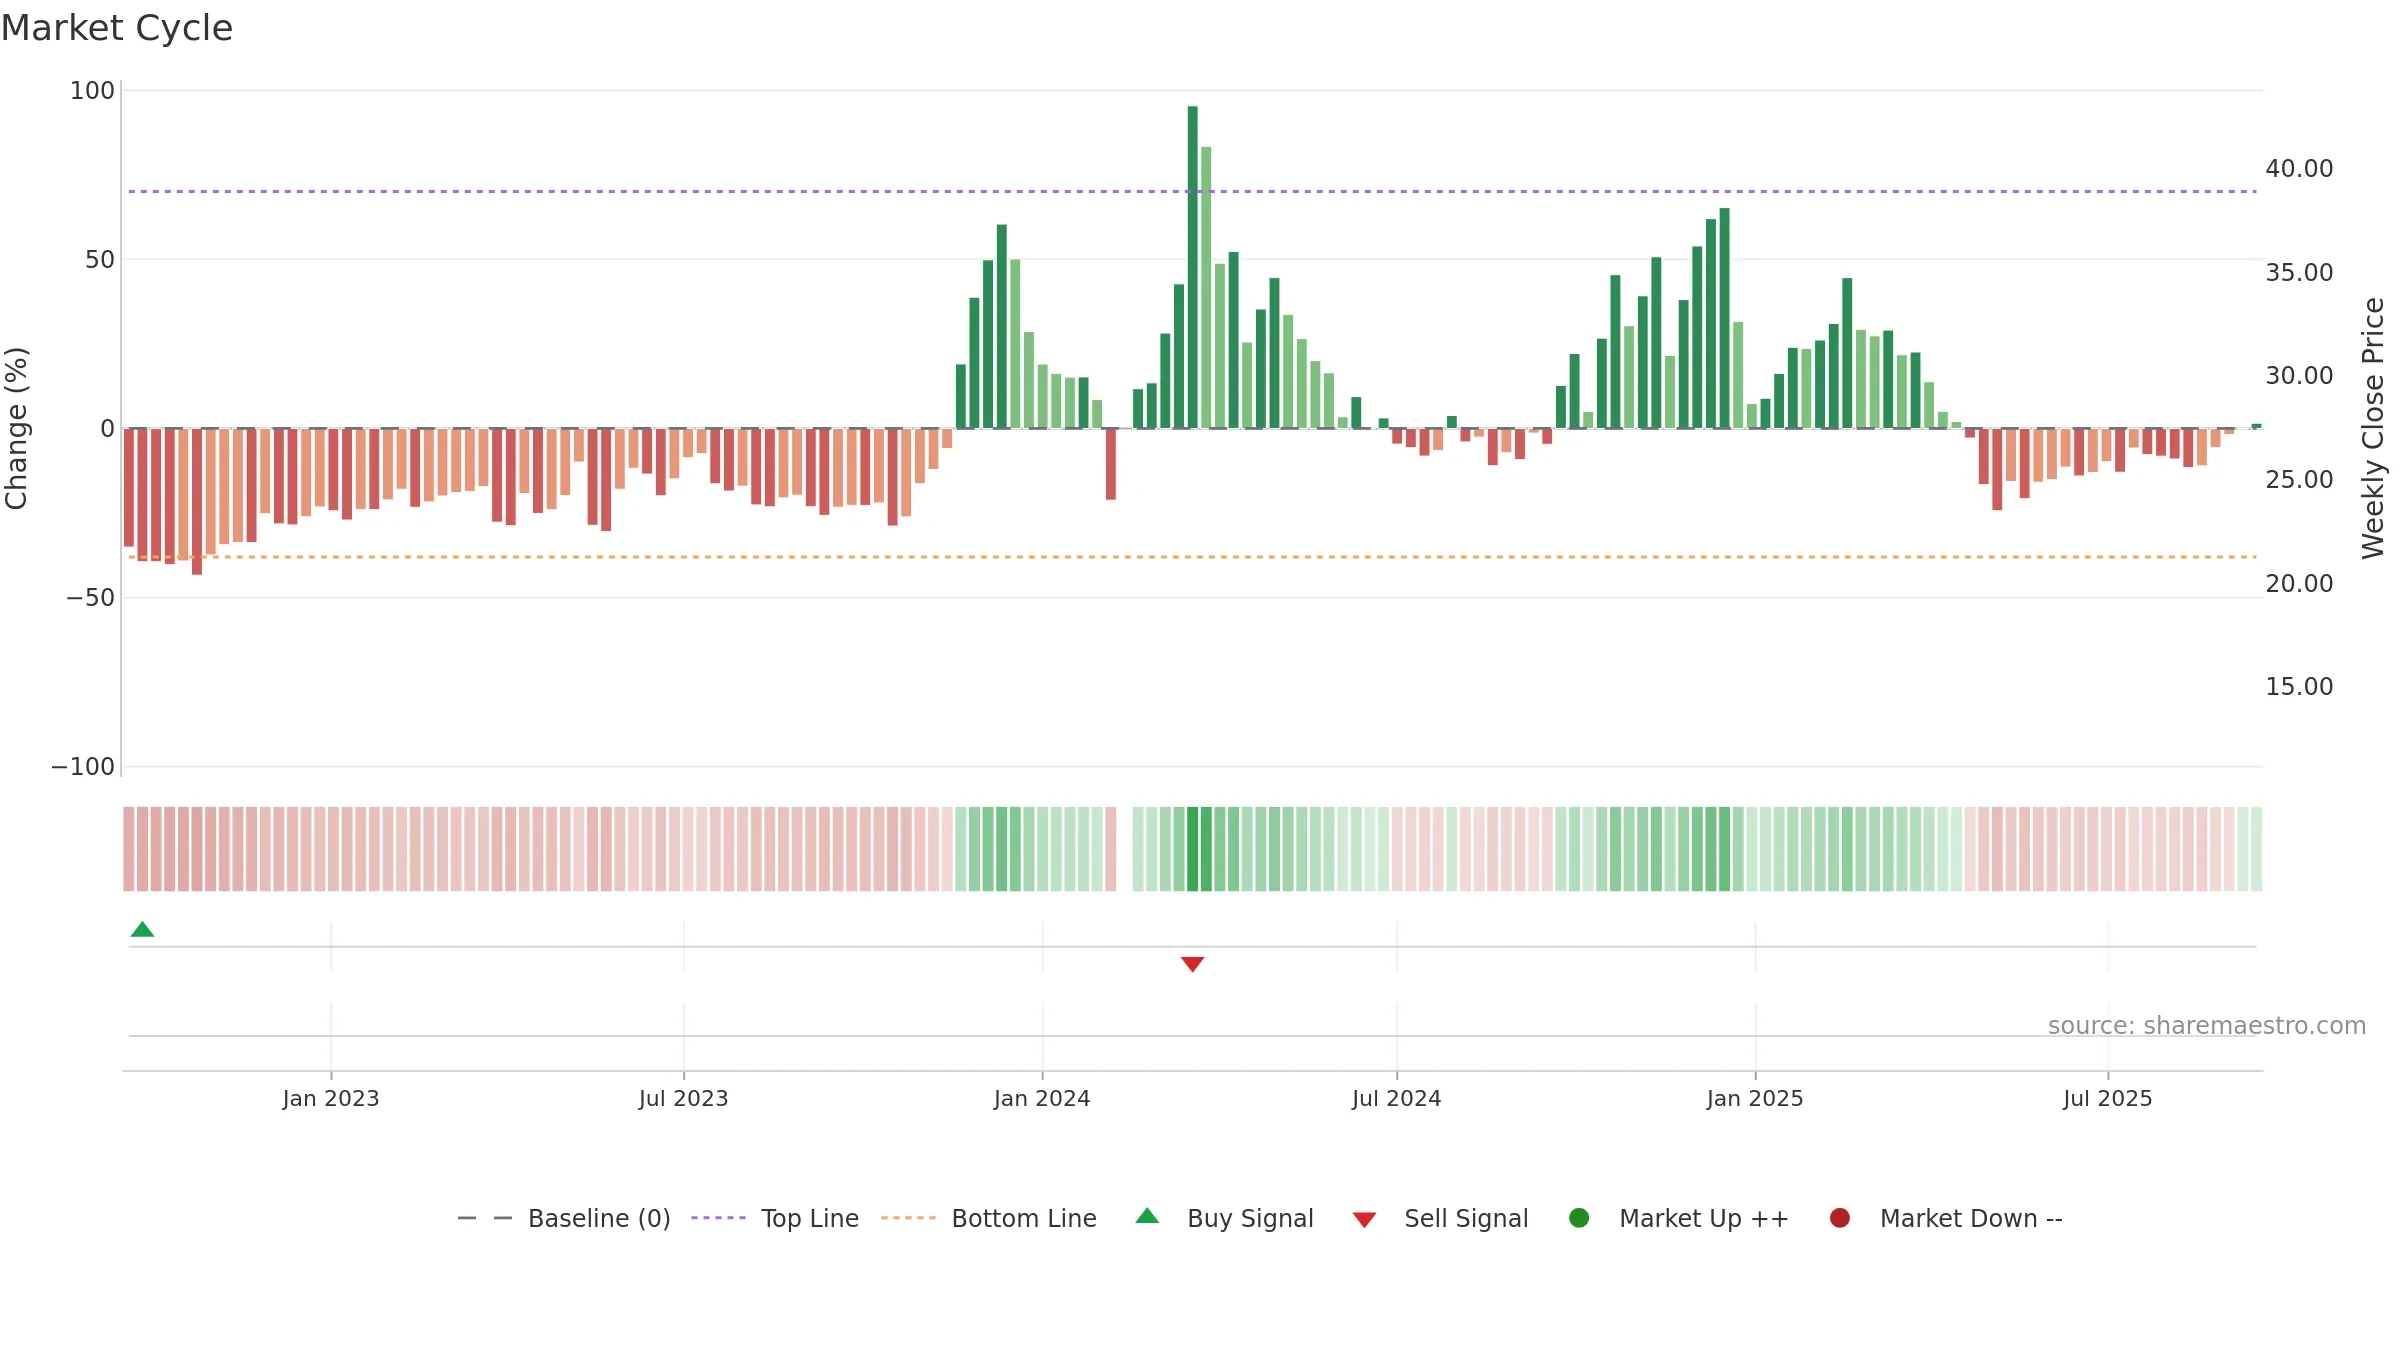Toggle the Sell Signal legend entry

pyautogui.click(x=1441, y=1218)
